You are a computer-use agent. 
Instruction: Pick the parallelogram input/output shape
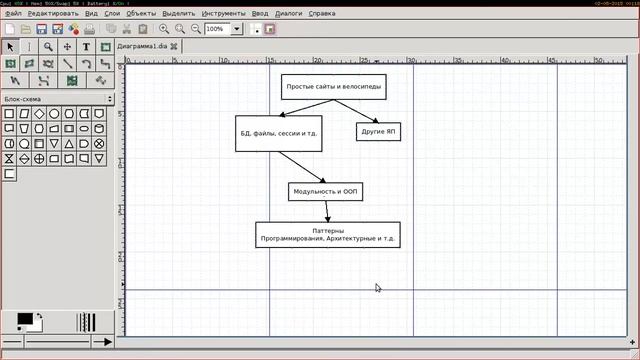pyautogui.click(x=24, y=114)
